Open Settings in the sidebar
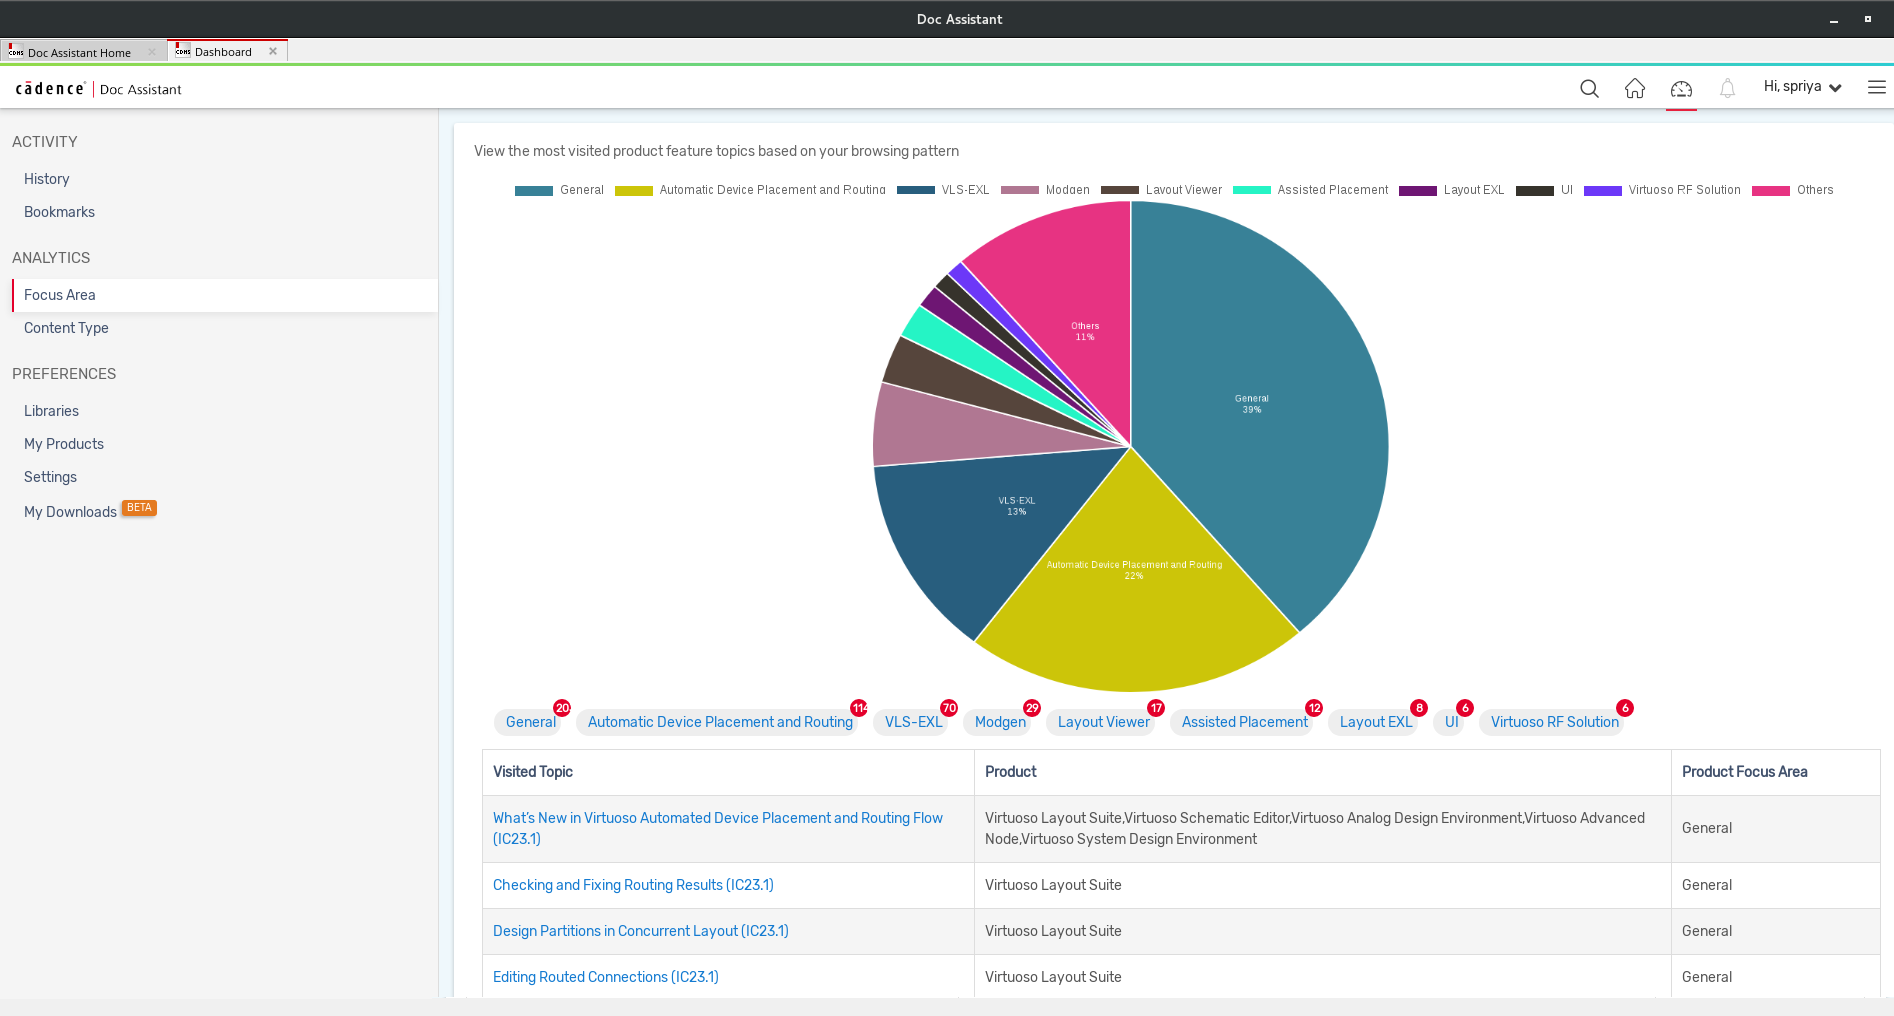 click(x=50, y=477)
